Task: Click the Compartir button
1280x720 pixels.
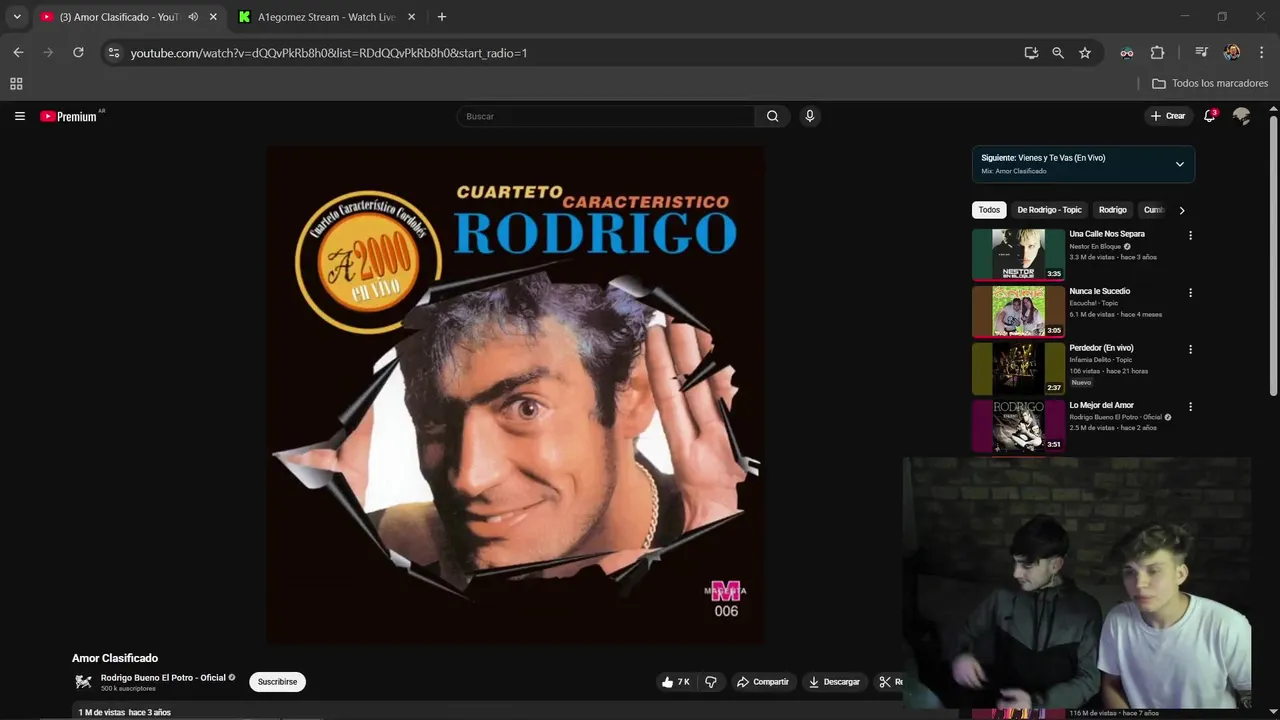Action: (x=763, y=682)
